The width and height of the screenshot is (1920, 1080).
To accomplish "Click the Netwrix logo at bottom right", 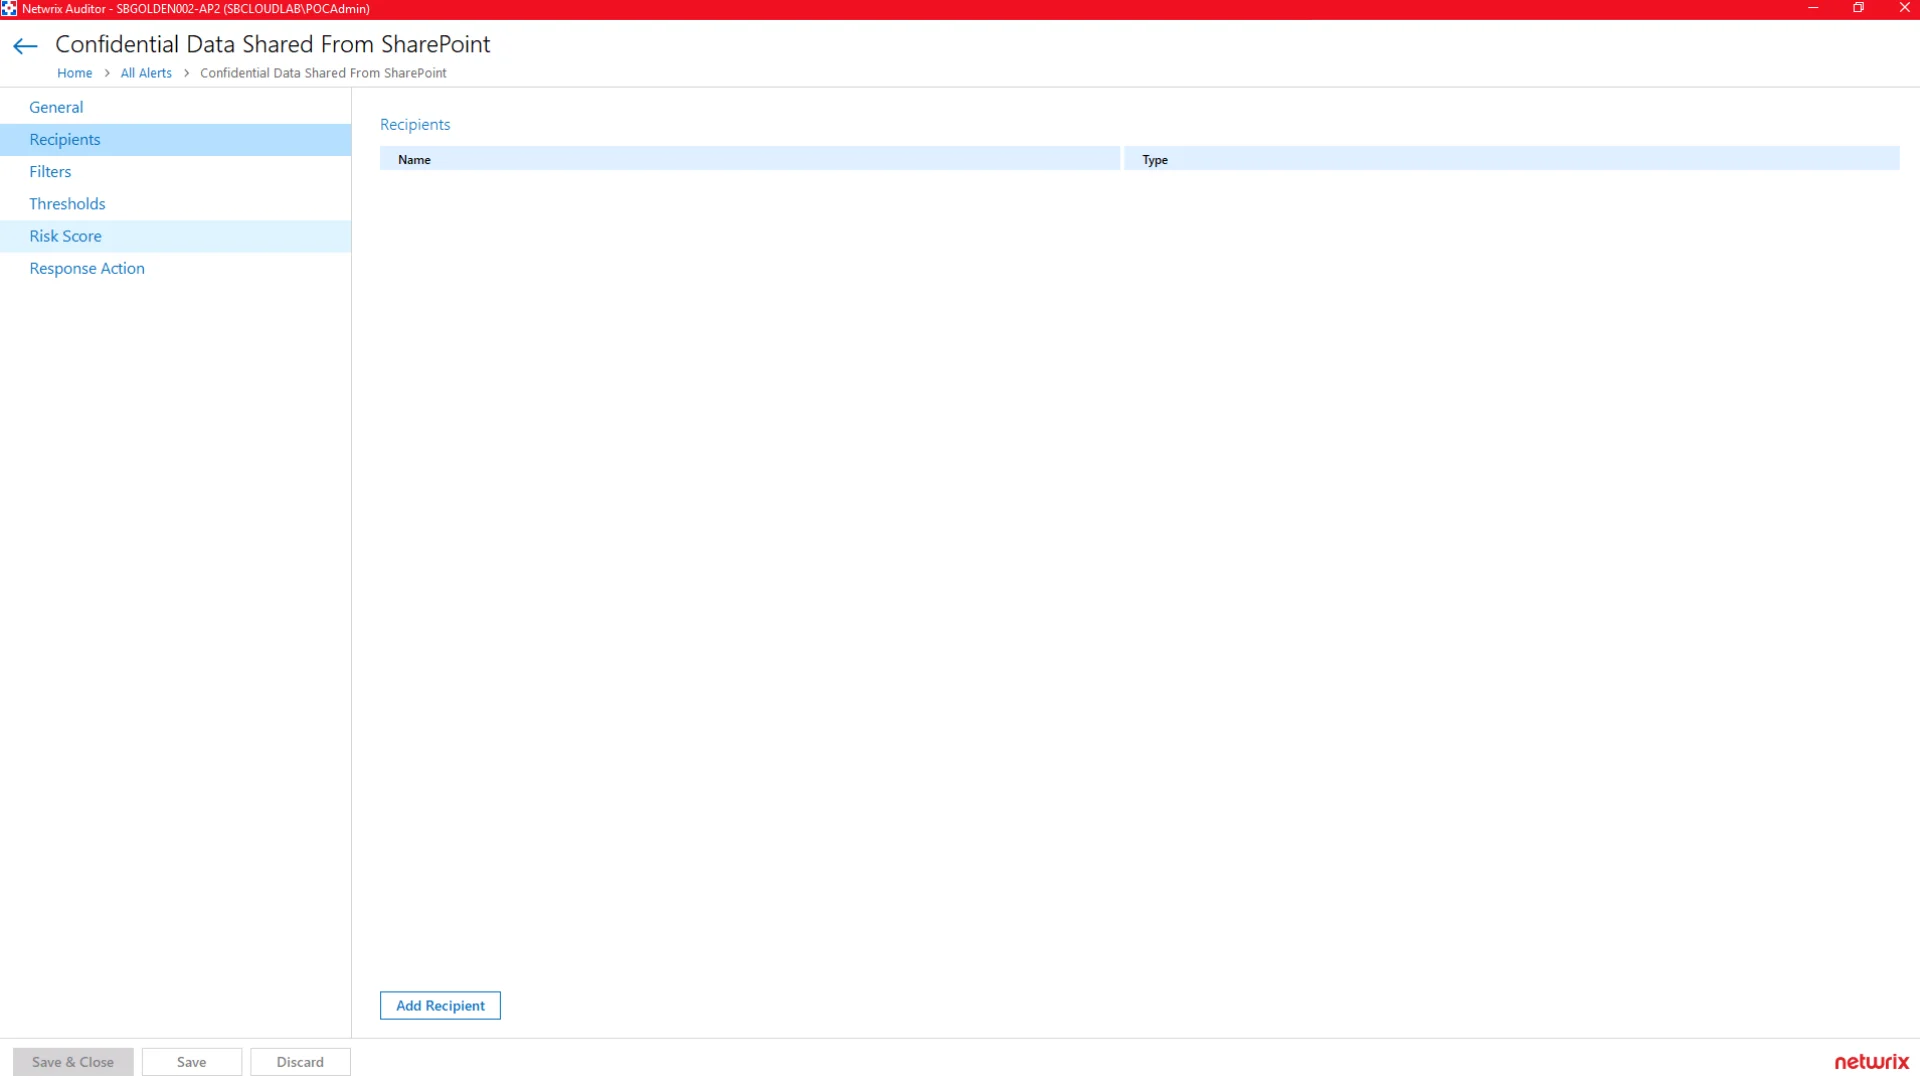I will point(1871,1062).
